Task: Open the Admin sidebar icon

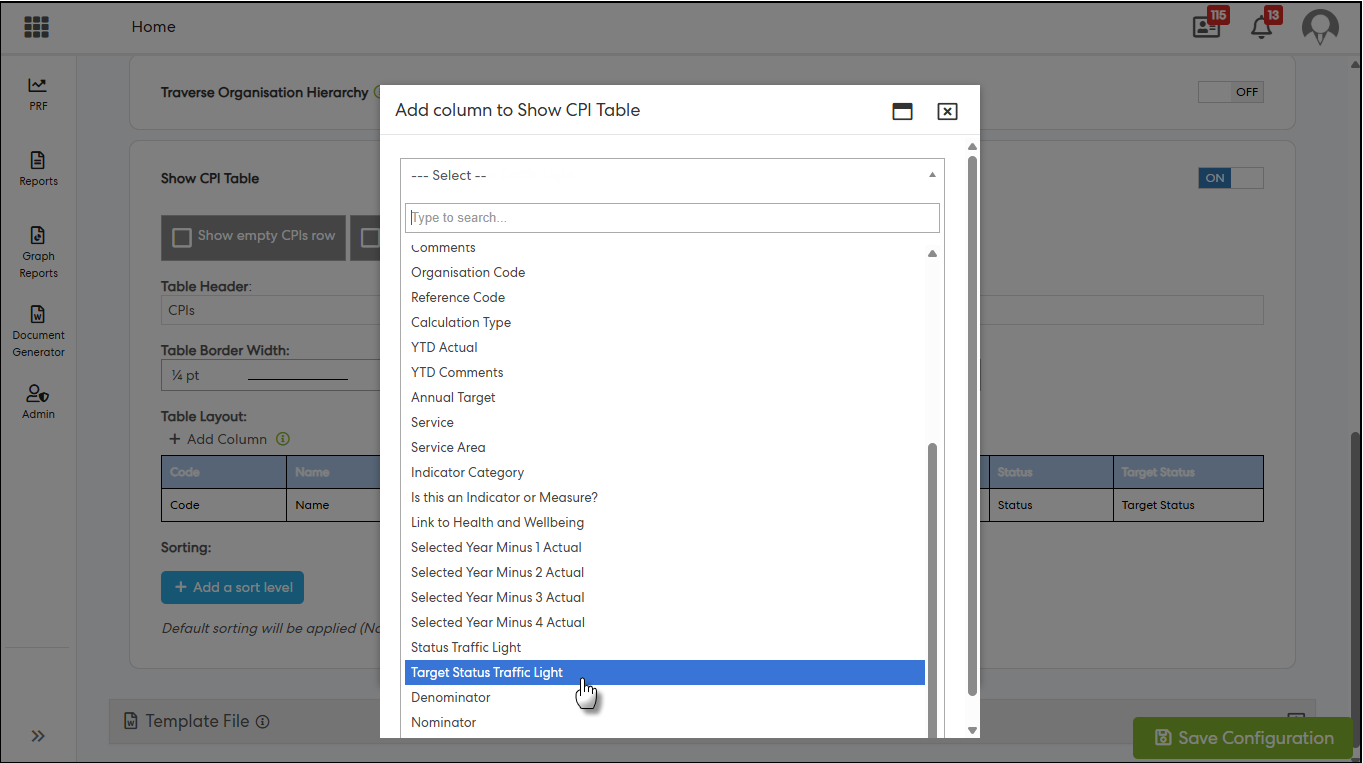Action: coord(38,401)
